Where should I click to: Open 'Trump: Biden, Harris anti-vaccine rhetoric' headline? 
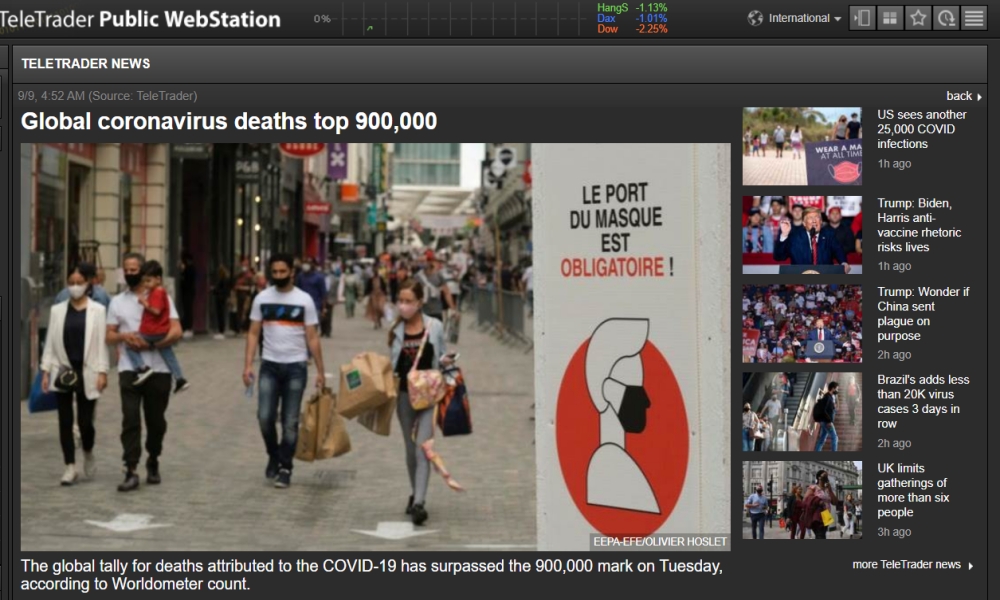click(919, 225)
